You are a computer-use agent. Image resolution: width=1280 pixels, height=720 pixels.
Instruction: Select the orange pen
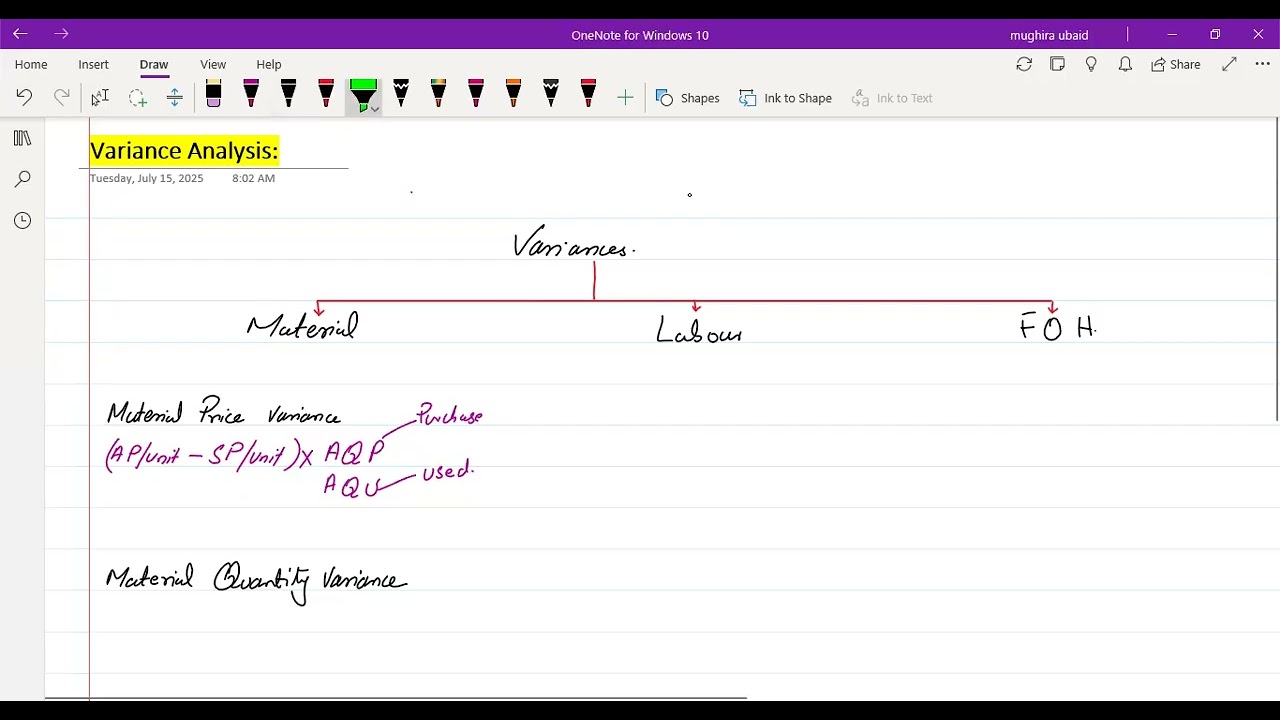[x=513, y=94]
